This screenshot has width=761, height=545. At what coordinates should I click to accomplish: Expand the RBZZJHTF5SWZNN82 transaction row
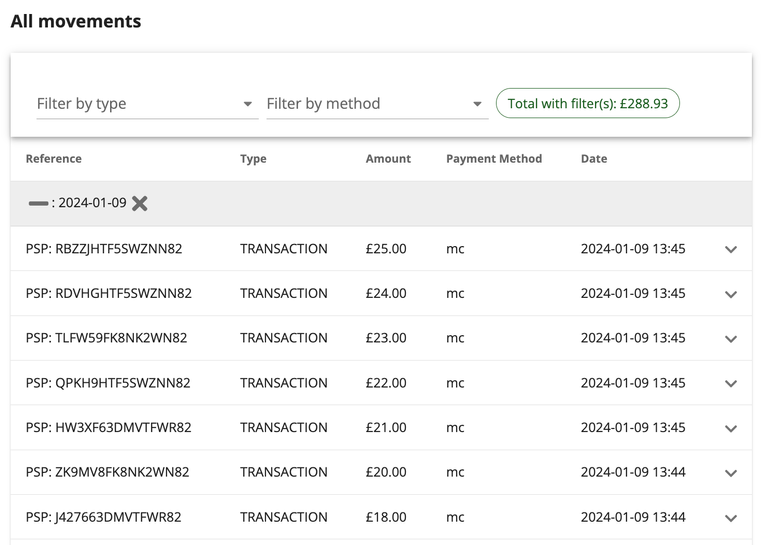[730, 249]
